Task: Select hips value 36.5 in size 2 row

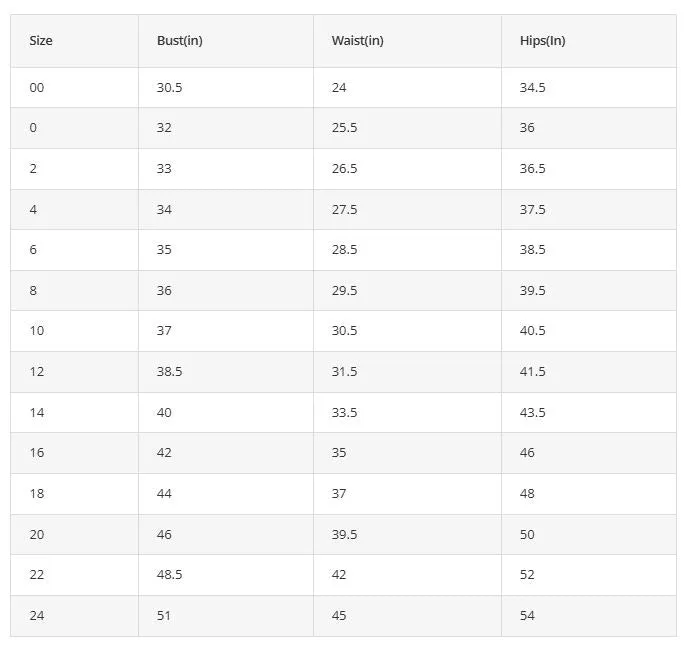Action: (x=533, y=169)
